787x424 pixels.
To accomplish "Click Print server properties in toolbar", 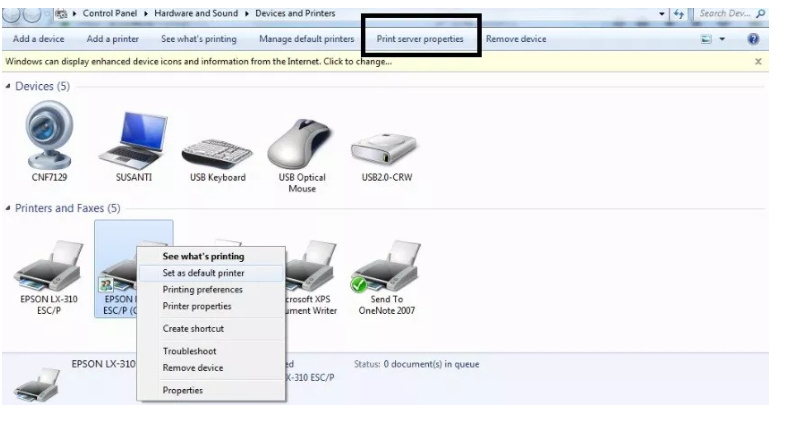I will point(420,39).
